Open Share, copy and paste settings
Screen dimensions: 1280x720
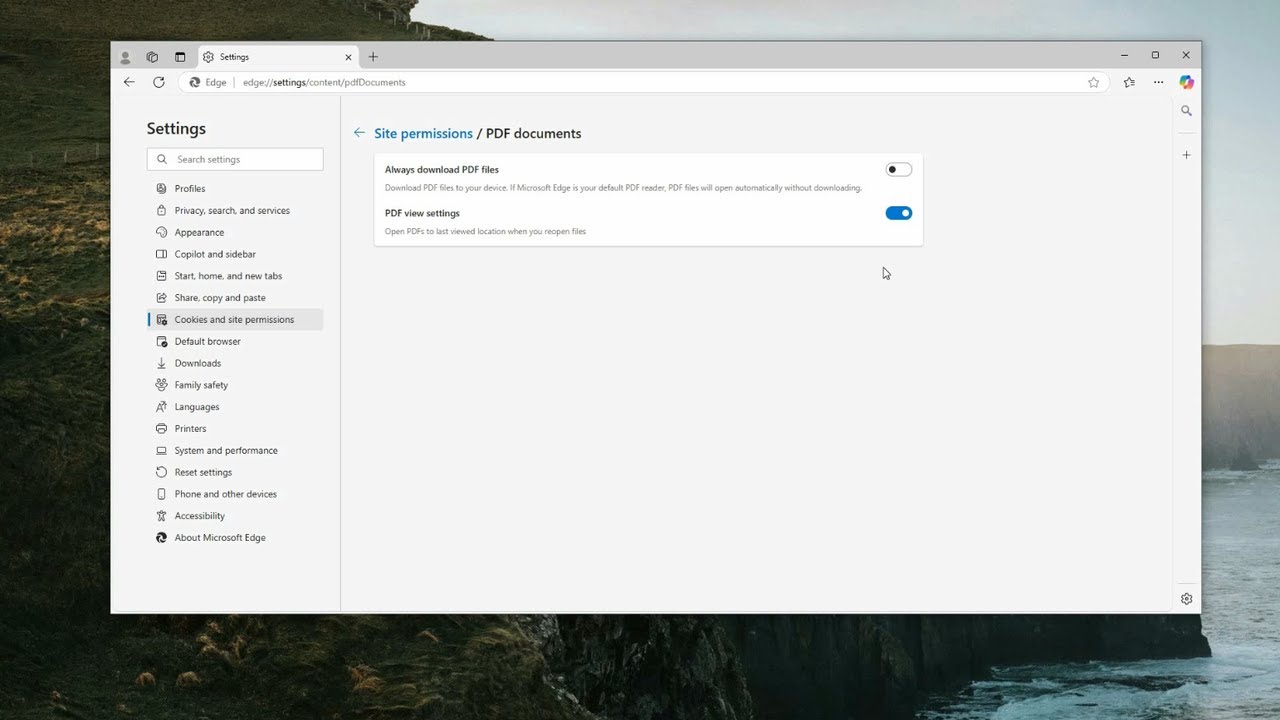235,298
